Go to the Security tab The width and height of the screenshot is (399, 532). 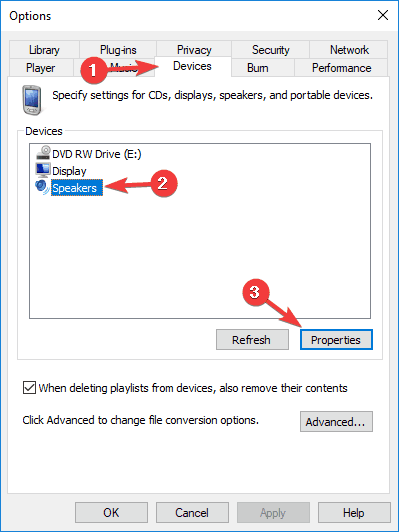(x=270, y=50)
